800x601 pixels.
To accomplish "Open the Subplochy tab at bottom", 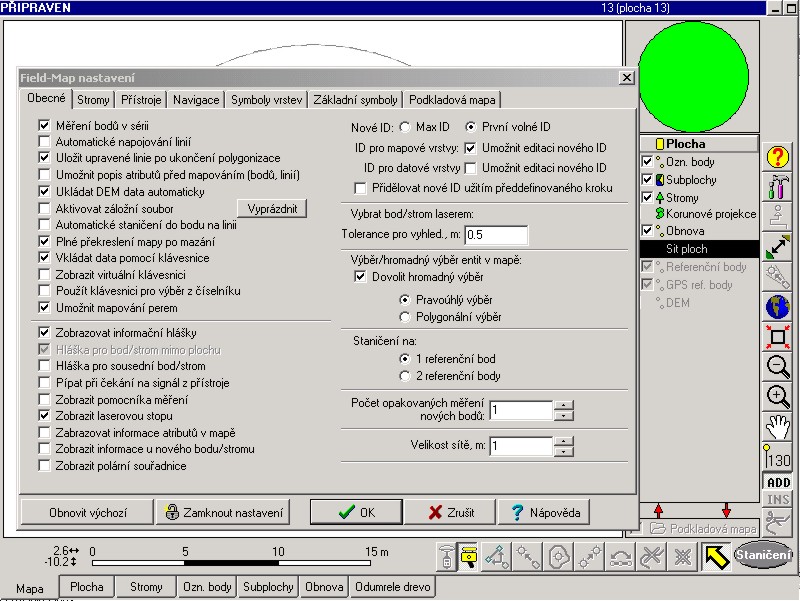I will point(268,587).
